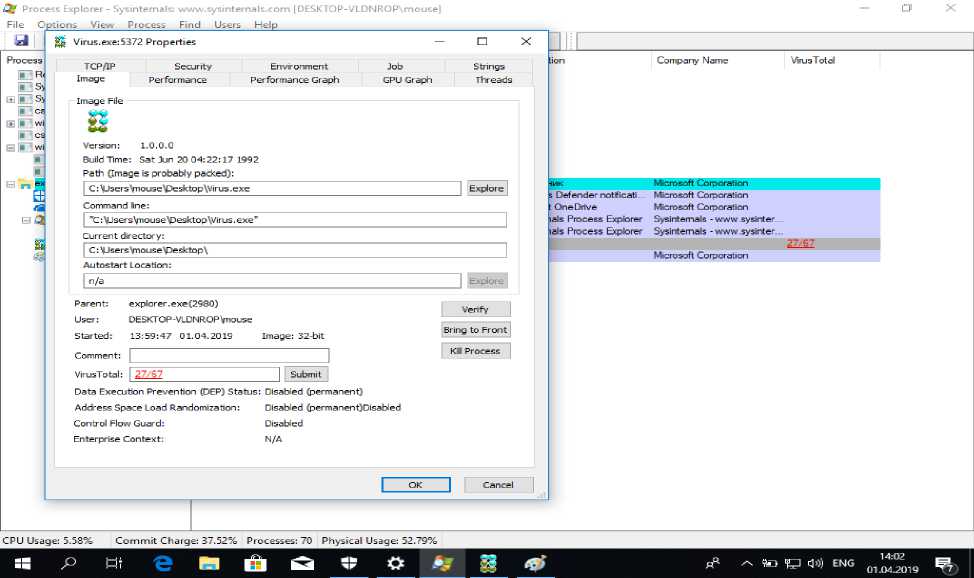Select the explorer folder icon in process tree
Image resolution: width=974 pixels, height=578 pixels.
(x=25, y=184)
